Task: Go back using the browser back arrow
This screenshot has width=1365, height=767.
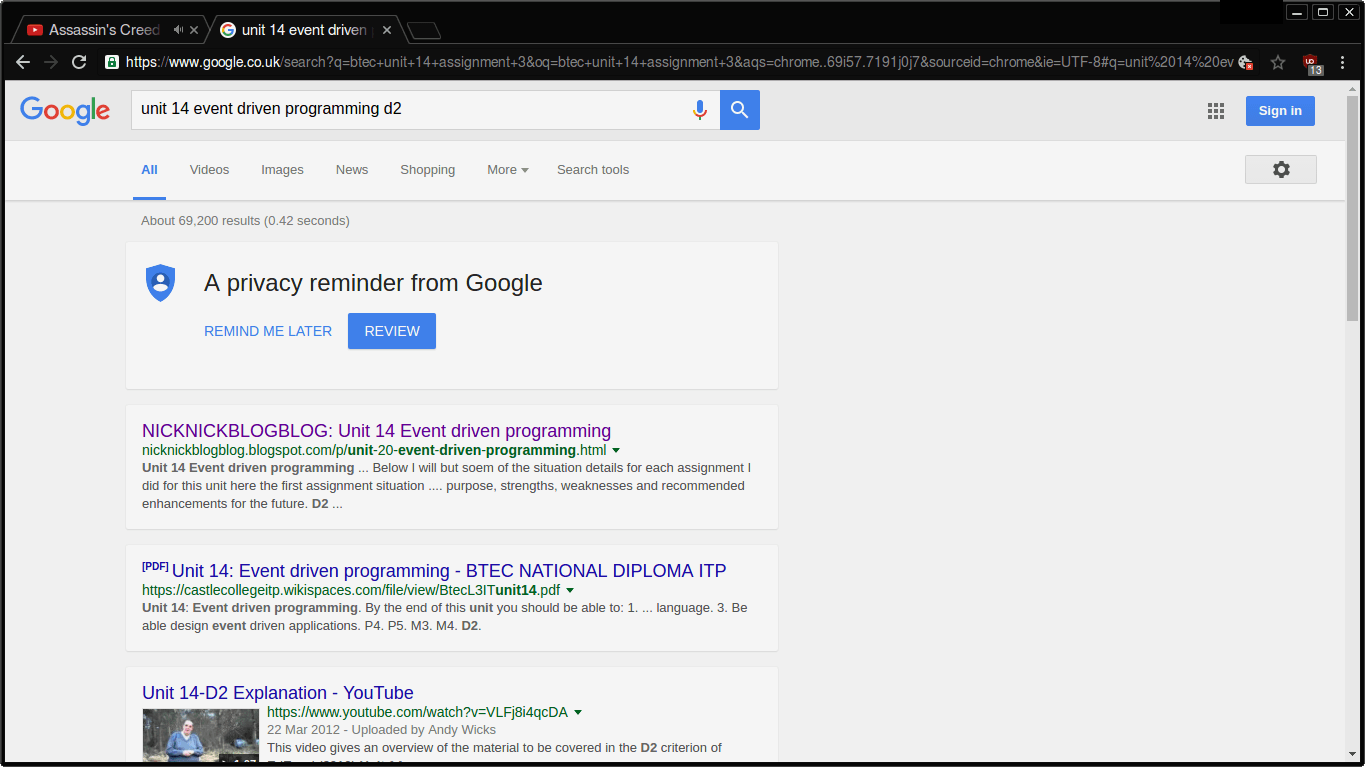Action: pos(23,62)
